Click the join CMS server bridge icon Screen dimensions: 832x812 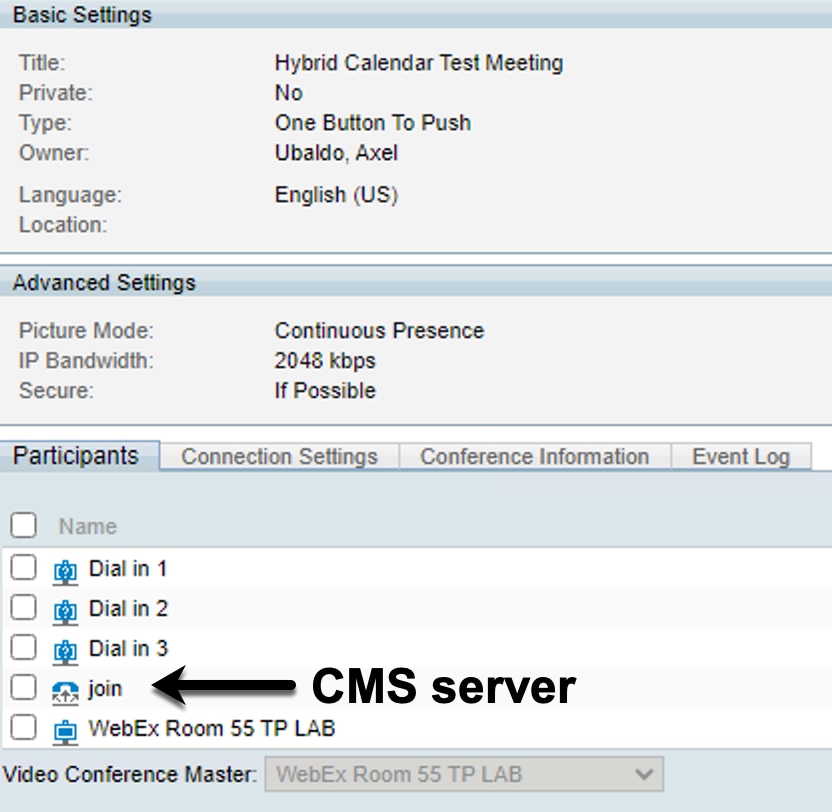(x=65, y=692)
